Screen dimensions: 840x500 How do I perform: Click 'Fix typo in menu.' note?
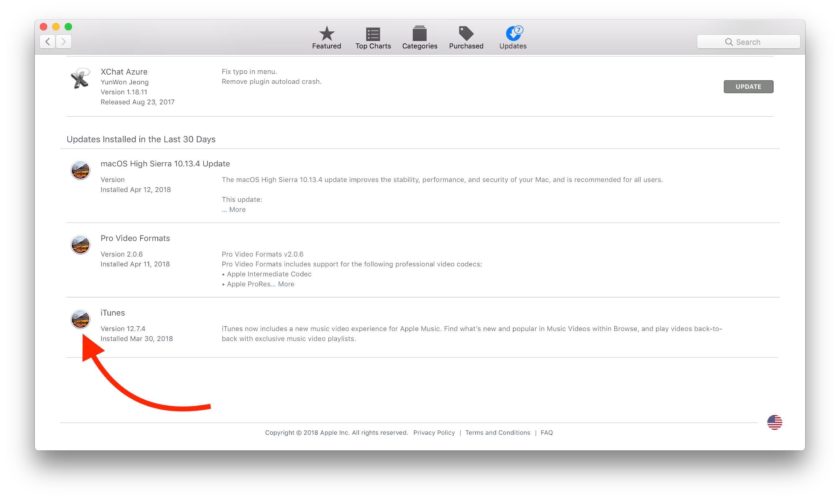[x=249, y=71]
